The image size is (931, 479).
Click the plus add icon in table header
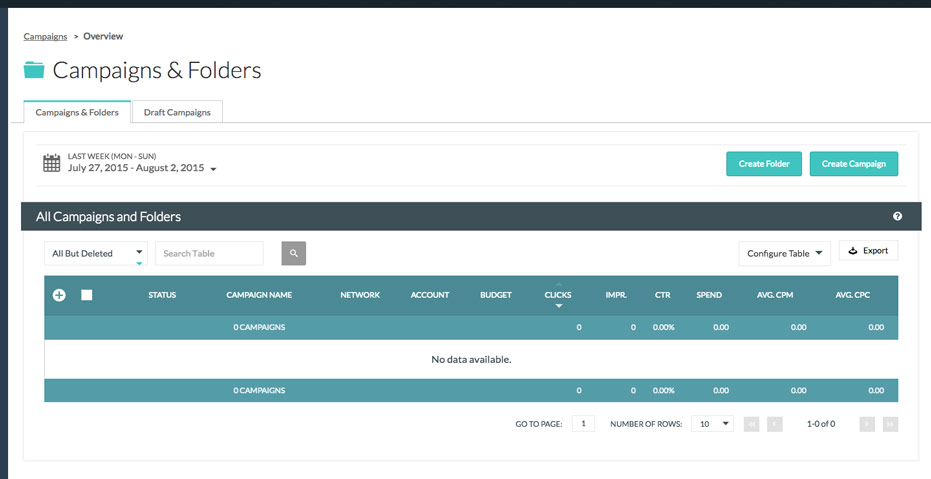coord(59,295)
